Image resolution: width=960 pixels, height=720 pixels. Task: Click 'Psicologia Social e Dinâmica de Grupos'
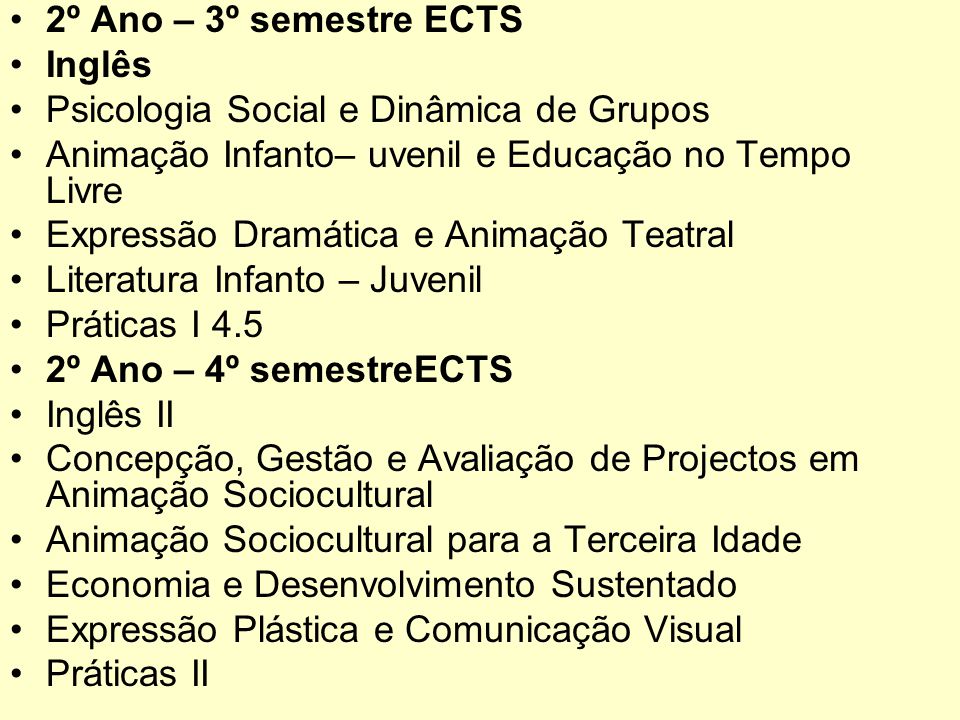click(x=378, y=111)
